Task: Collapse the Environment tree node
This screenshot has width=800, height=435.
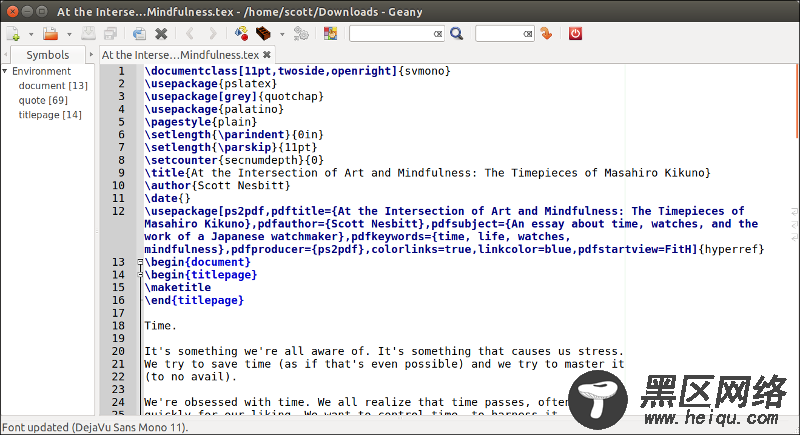Action: (x=5, y=71)
